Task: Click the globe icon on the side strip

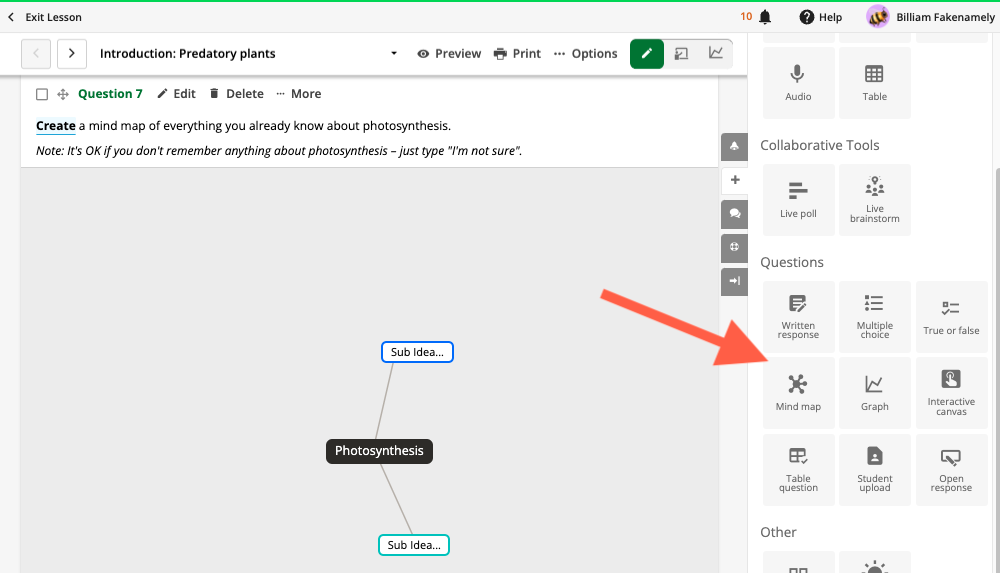Action: 735,248
